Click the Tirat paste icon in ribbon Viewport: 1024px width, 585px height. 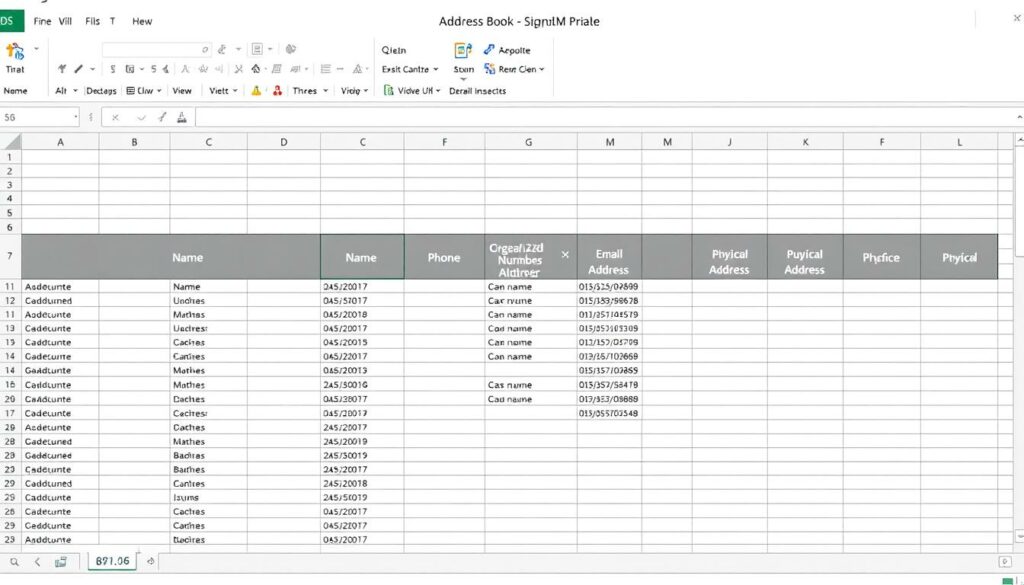click(x=15, y=52)
